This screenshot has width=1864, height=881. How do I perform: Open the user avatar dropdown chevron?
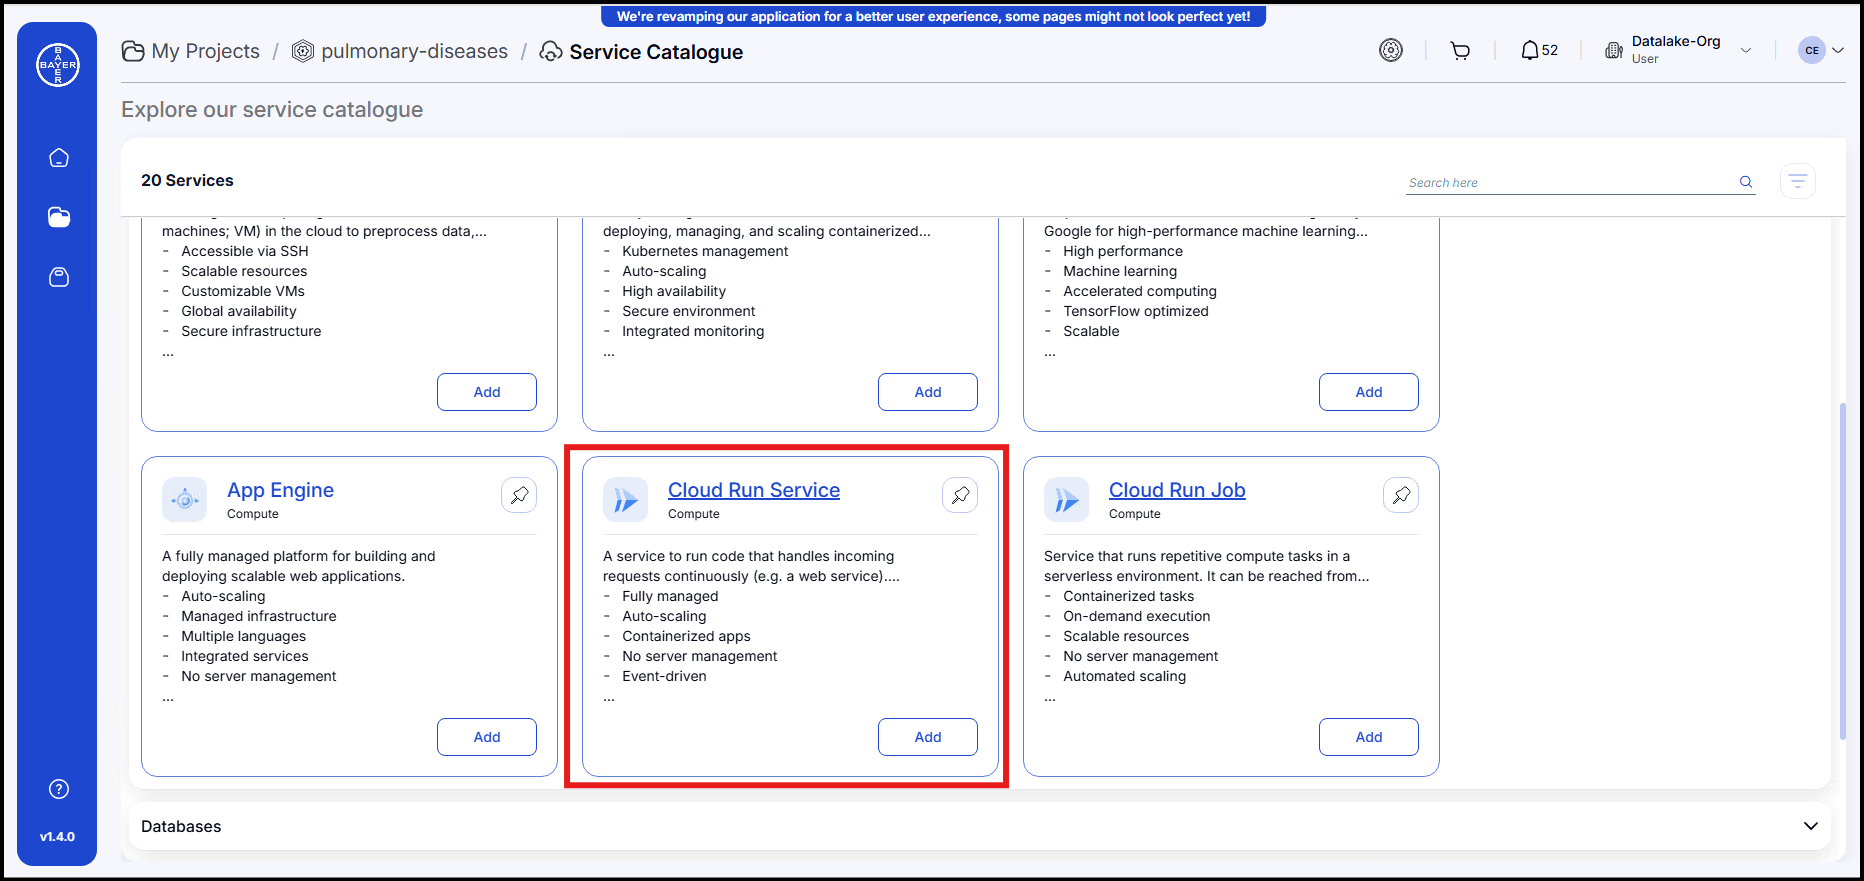click(1838, 50)
